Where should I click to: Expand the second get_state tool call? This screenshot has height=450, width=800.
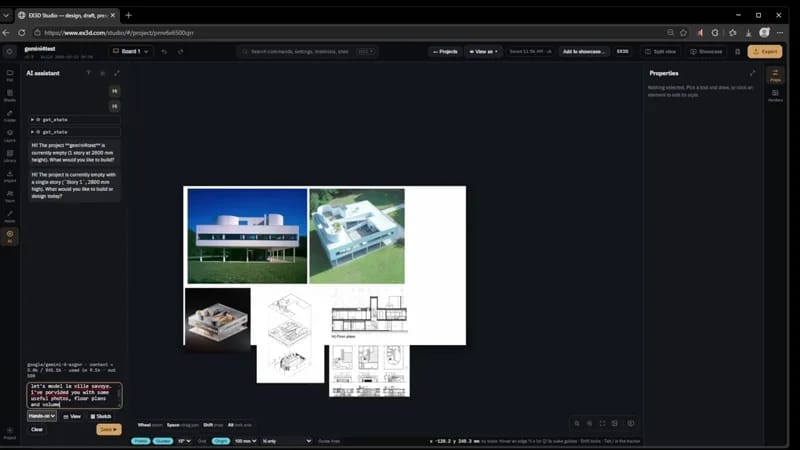(x=74, y=132)
